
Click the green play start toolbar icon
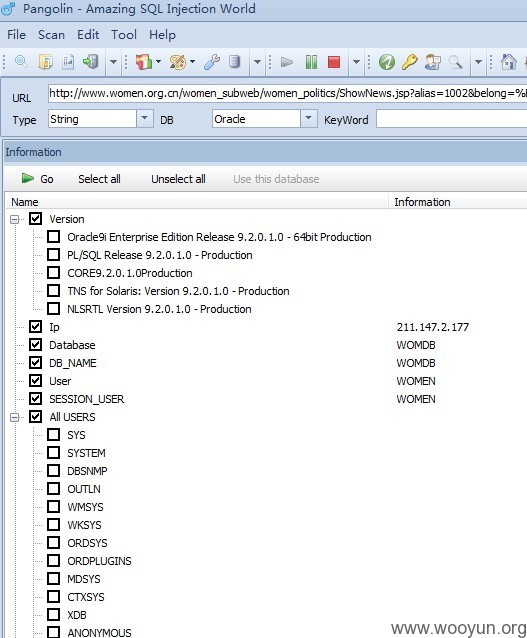click(x=287, y=62)
